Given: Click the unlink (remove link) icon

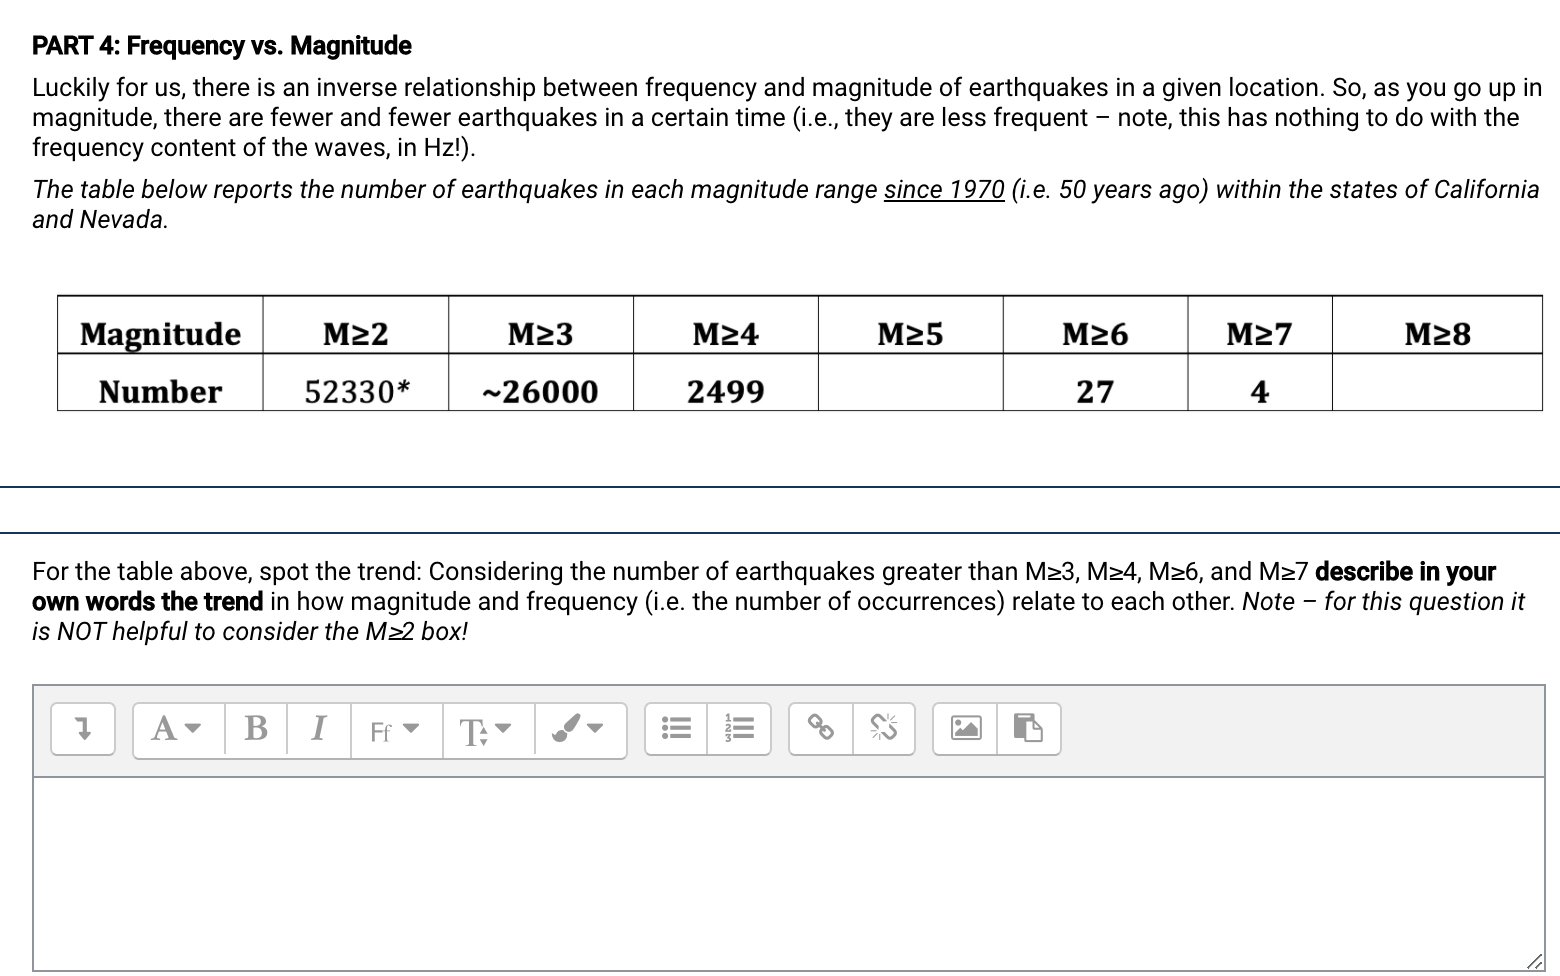Looking at the screenshot, I should point(882,729).
